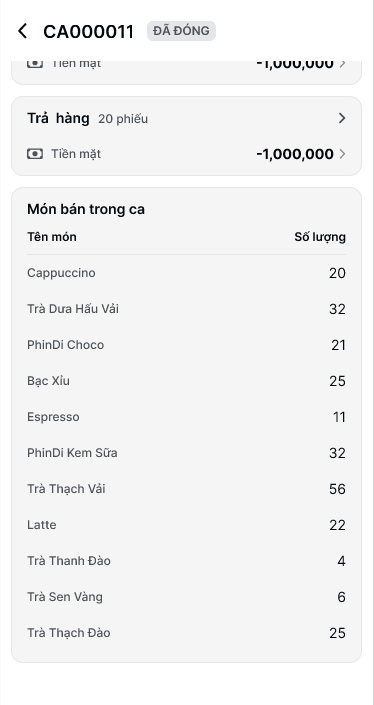Select the Trà Sen Vàng item
The width and height of the screenshot is (374, 705).
pos(187,597)
